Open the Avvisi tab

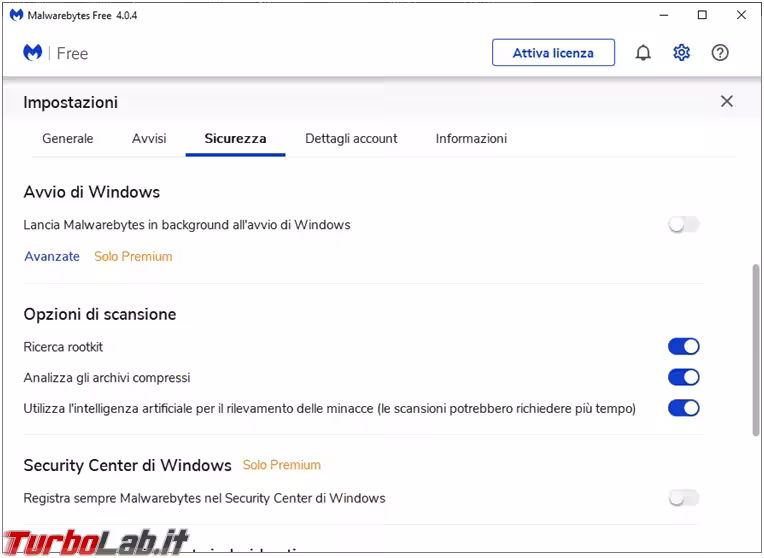149,139
